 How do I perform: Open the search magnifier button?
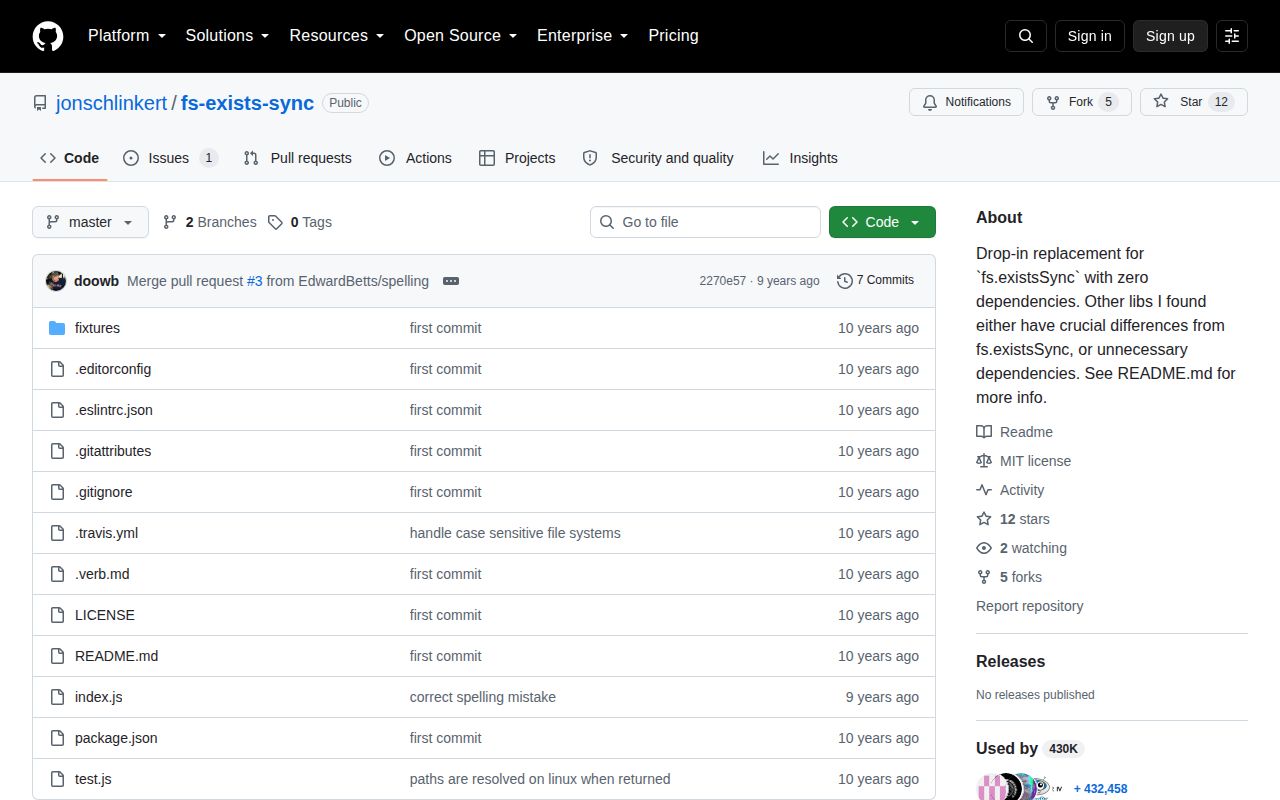1026,36
